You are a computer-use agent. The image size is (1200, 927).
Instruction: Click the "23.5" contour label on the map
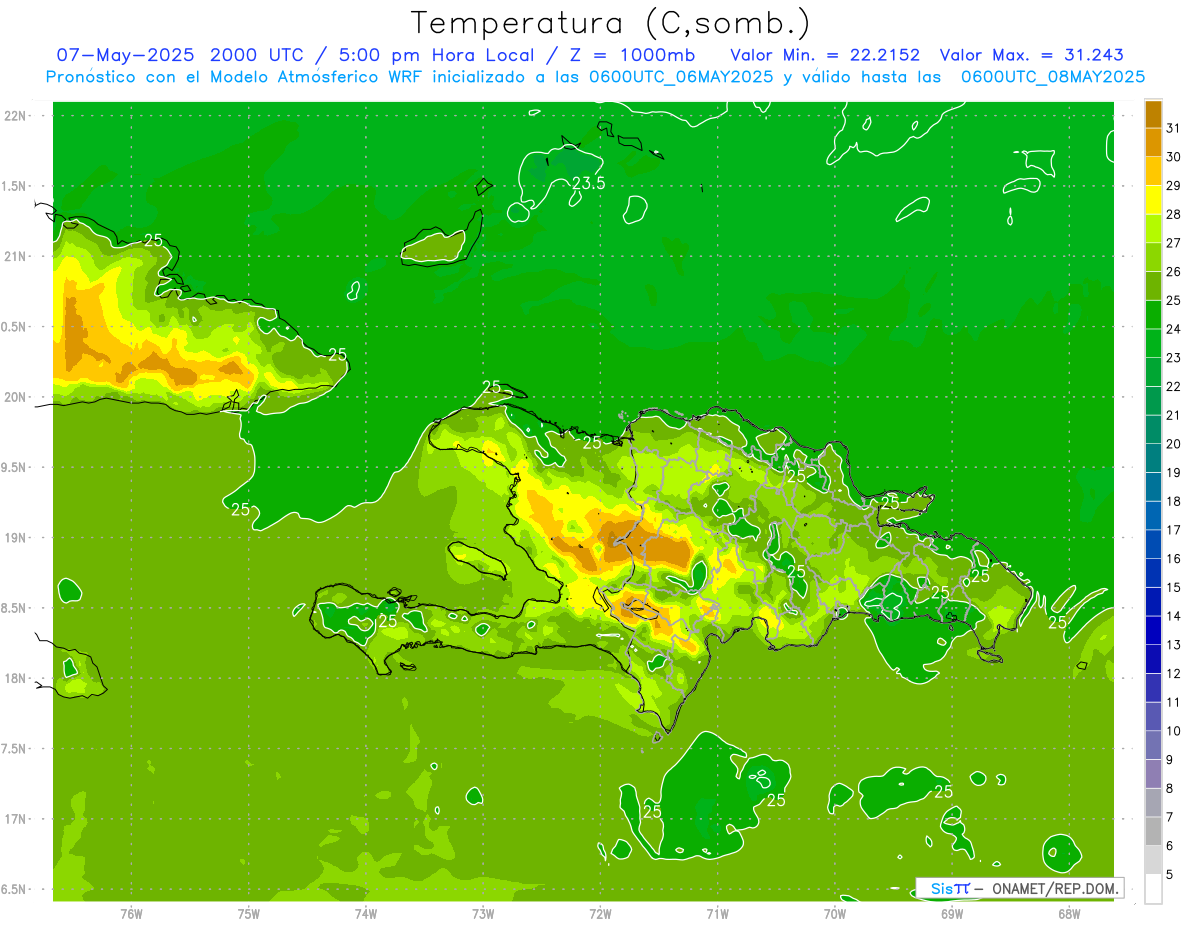(x=588, y=183)
